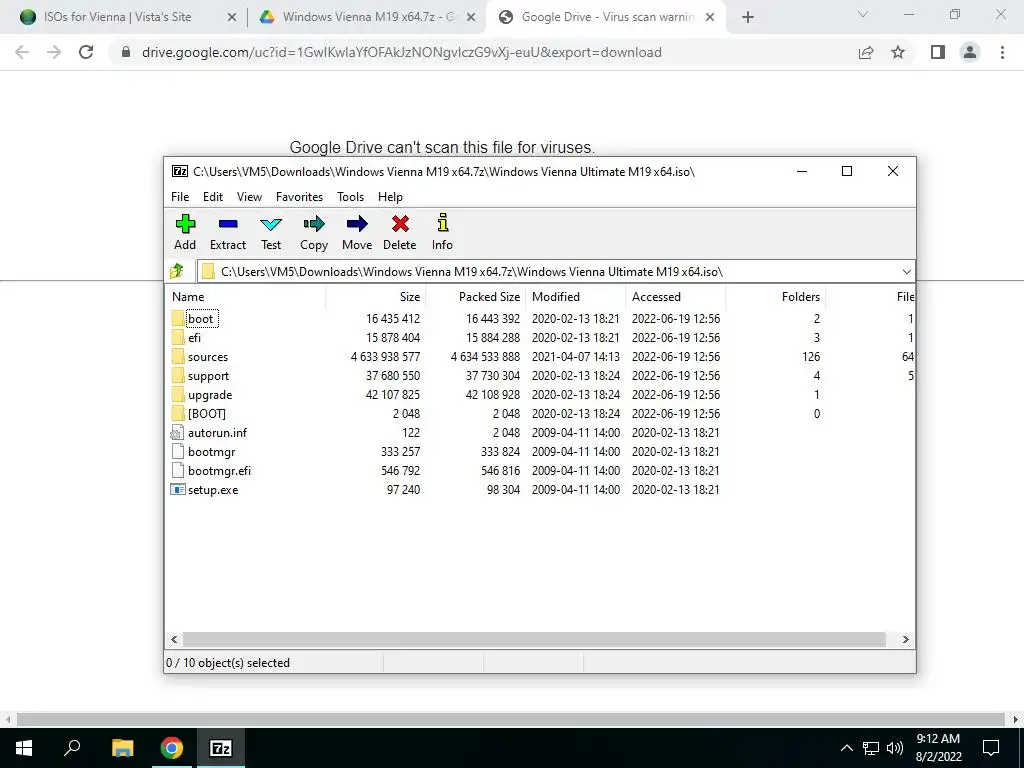Click the Chrome forward arrow
This screenshot has height=768, width=1024.
[x=54, y=52]
